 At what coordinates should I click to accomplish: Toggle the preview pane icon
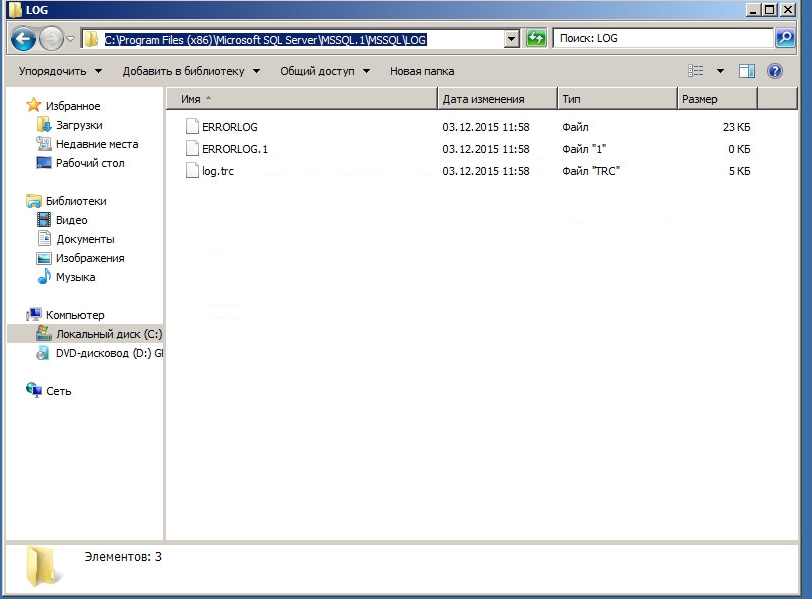746,71
